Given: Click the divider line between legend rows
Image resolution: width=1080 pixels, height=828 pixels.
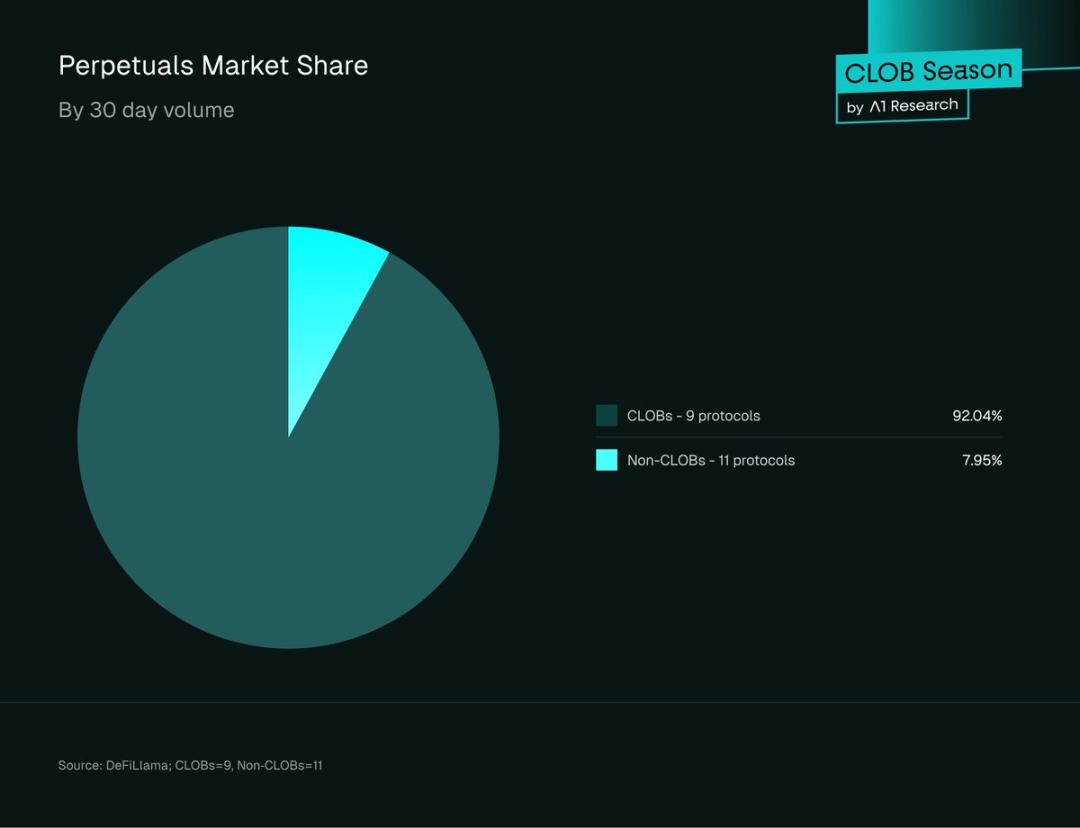Looking at the screenshot, I should click(x=798, y=438).
